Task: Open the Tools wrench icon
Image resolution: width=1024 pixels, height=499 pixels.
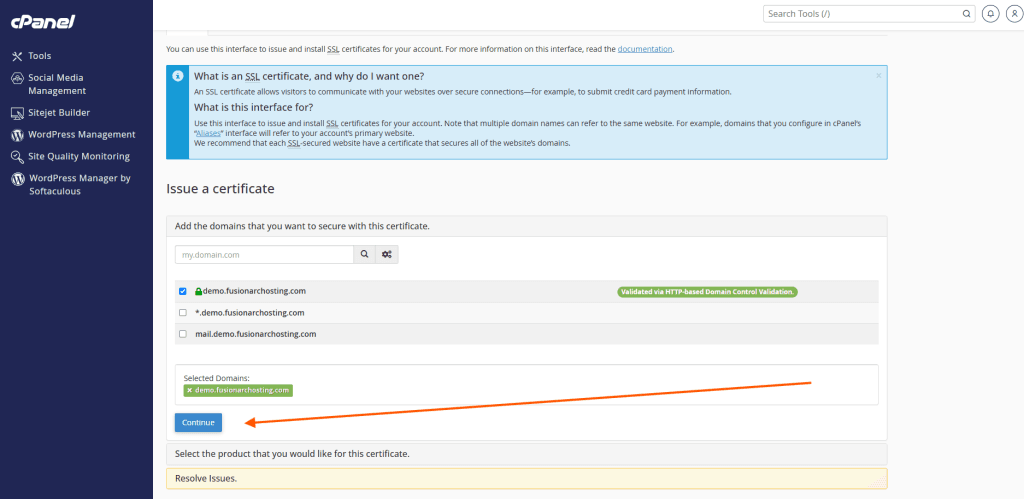Action: pos(18,56)
